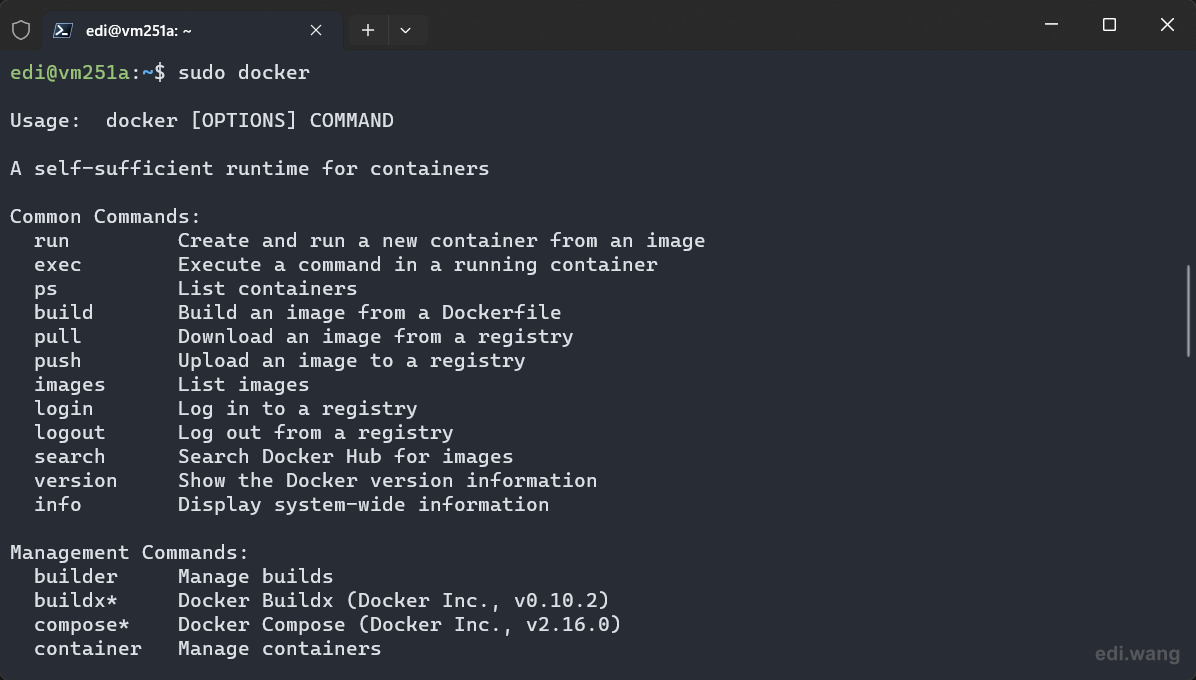Maximize the terminal window

[x=1109, y=24]
